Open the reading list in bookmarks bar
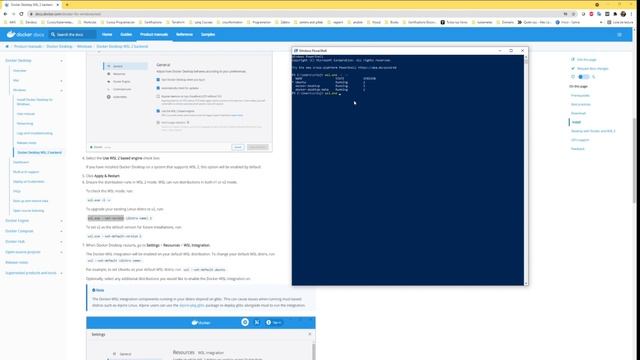640x360 pixels. coord(620,22)
